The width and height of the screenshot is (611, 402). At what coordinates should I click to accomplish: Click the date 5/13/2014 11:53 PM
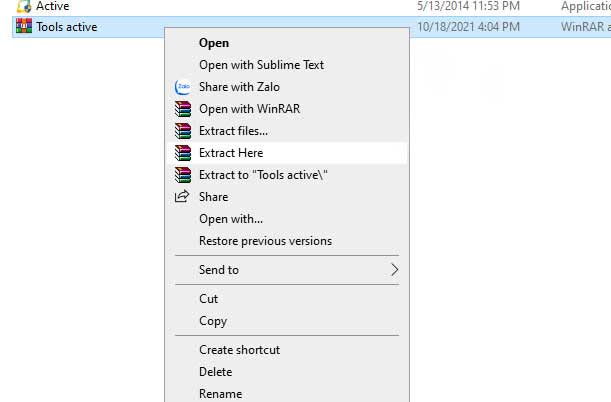pos(468,6)
